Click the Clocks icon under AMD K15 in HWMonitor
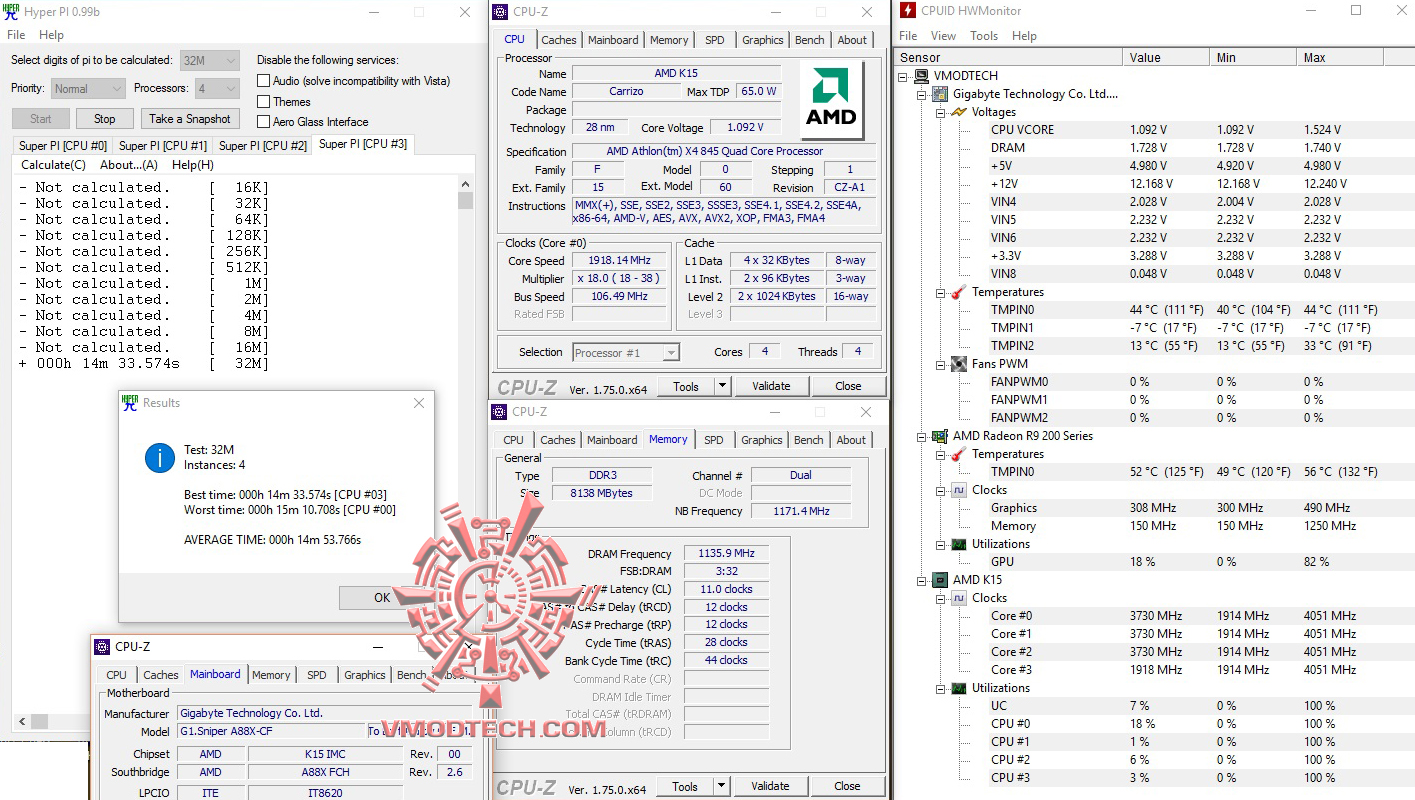 [x=959, y=598]
